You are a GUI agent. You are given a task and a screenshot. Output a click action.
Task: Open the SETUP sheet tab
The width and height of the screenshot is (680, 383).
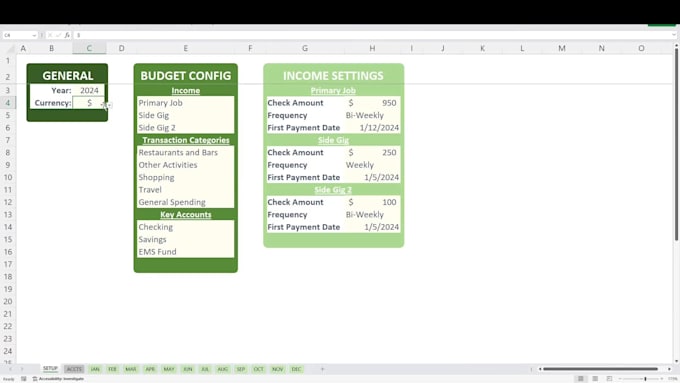tap(50, 369)
